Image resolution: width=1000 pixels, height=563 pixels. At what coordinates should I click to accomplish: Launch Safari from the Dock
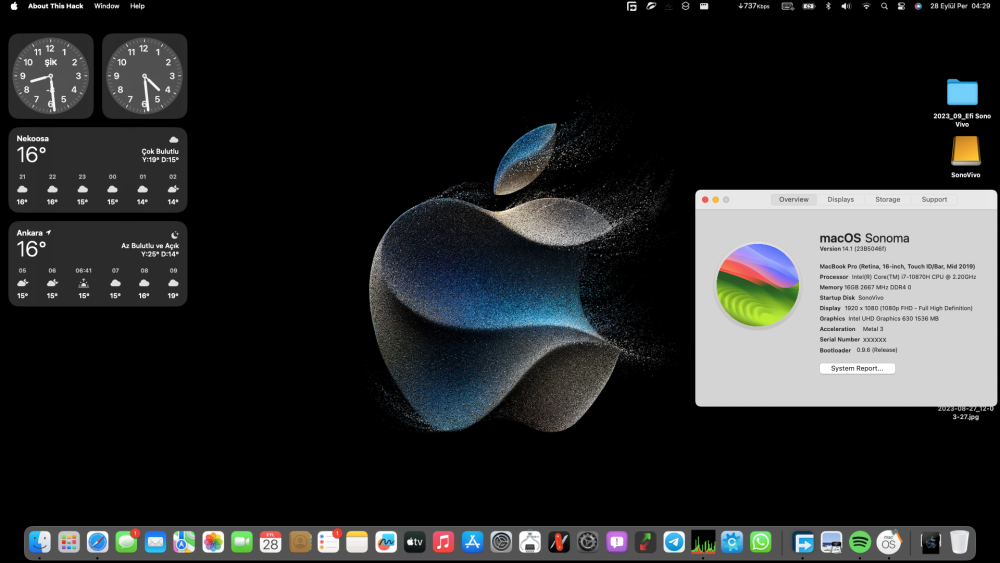click(98, 542)
